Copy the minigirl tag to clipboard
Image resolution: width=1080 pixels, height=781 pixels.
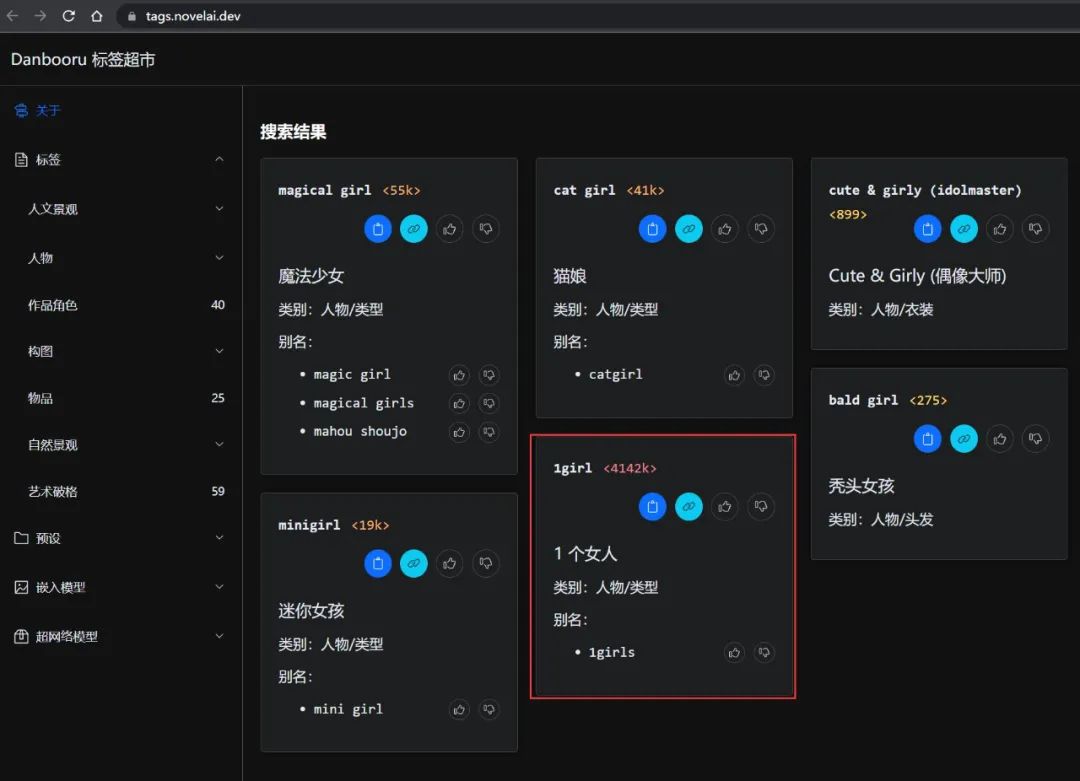coord(377,563)
